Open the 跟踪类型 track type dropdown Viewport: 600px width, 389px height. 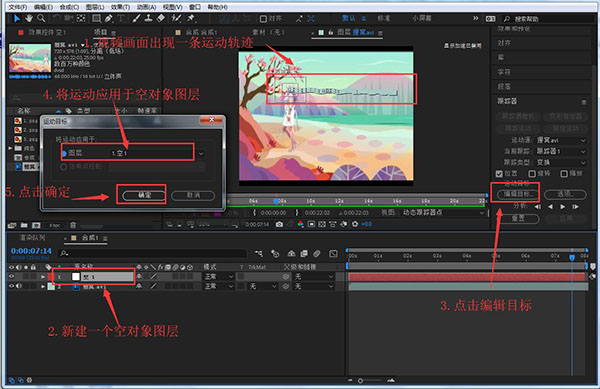click(561, 163)
